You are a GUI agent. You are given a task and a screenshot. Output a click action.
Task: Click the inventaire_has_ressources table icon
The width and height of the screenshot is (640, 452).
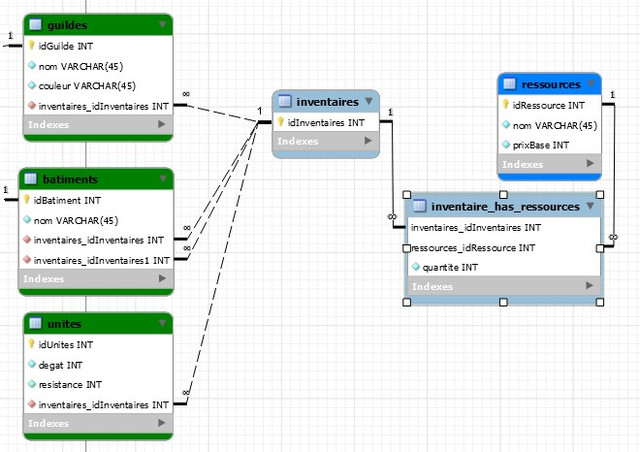coord(419,206)
